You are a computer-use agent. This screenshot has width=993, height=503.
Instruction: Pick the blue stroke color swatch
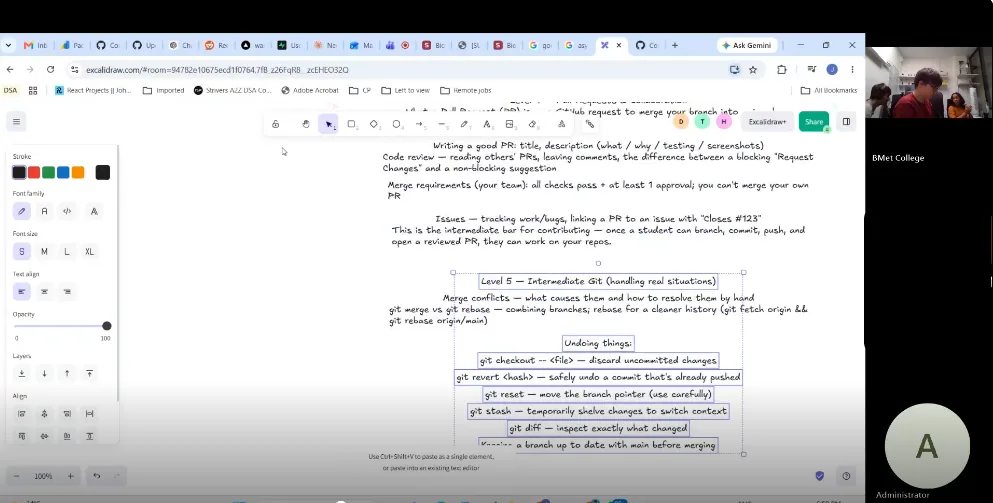coord(63,172)
